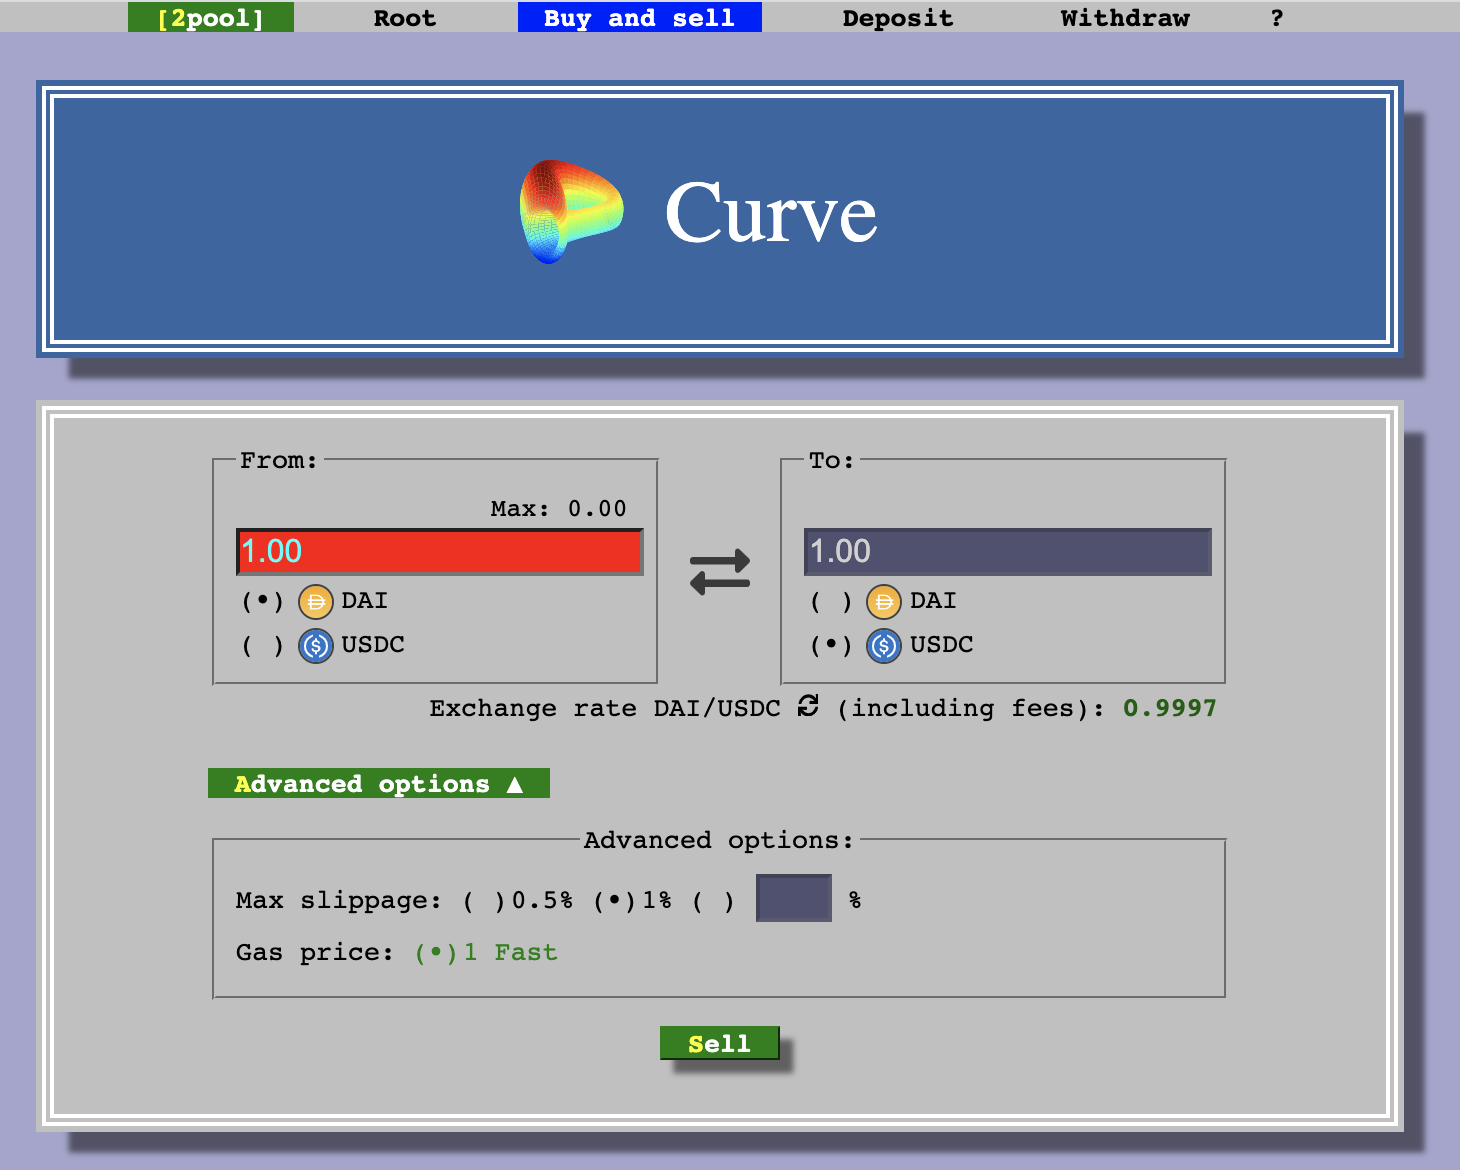The height and width of the screenshot is (1170, 1460).
Task: Switch to the Withdraw tab
Action: [x=1124, y=17]
